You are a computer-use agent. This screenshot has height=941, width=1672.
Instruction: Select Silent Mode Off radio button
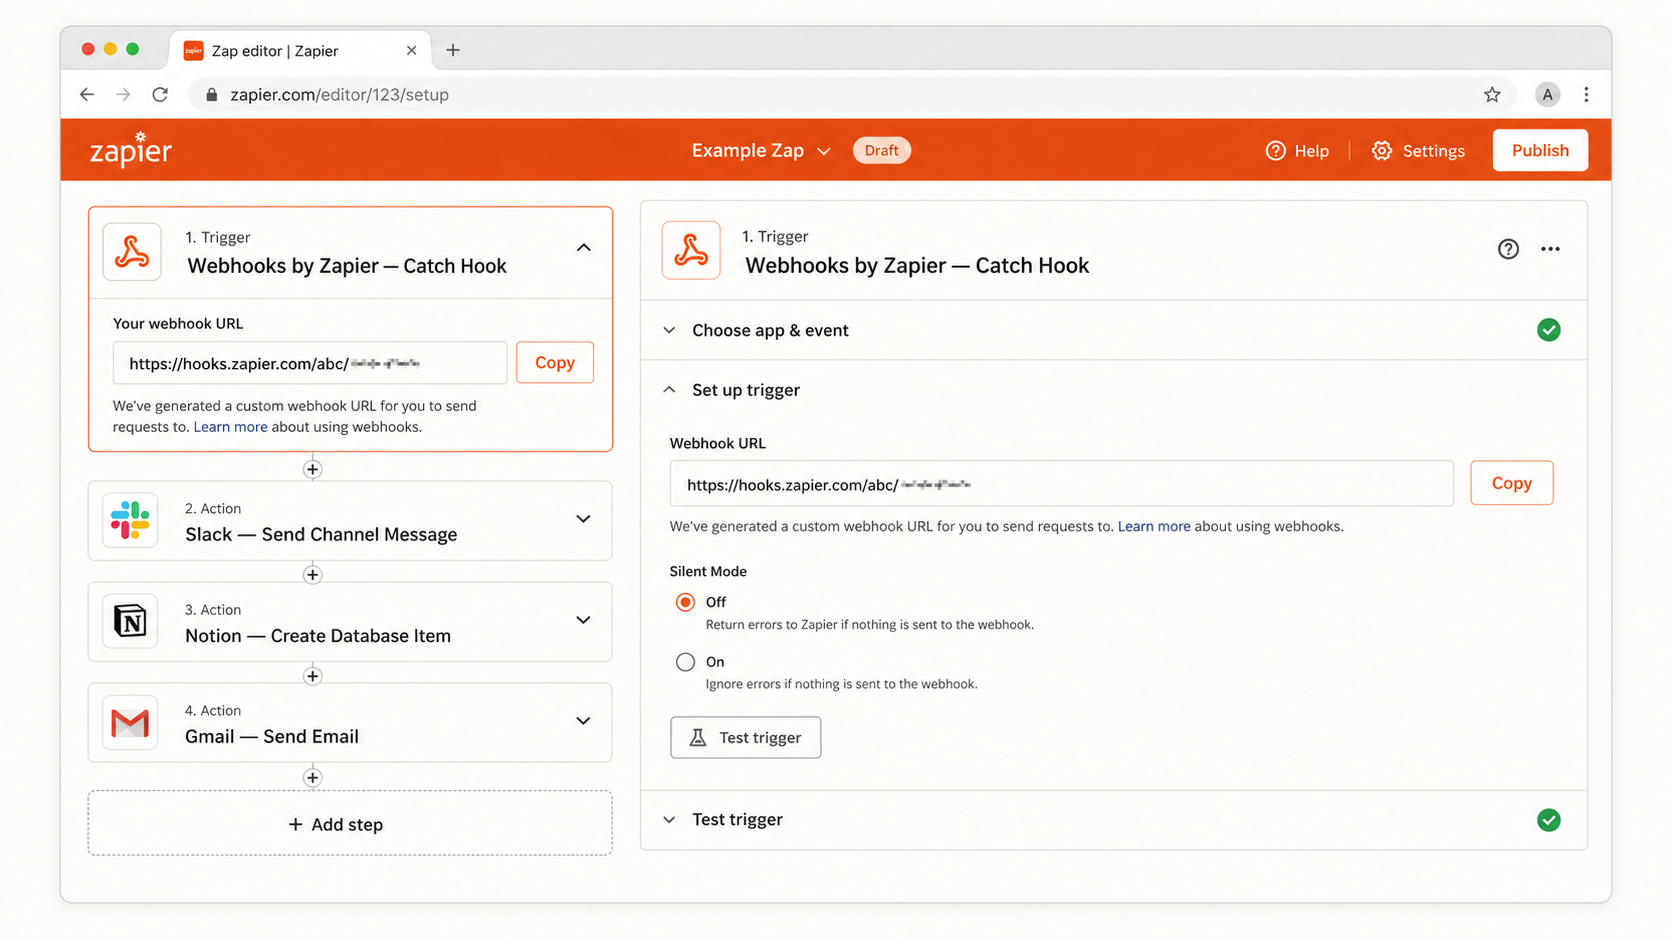[x=685, y=602]
